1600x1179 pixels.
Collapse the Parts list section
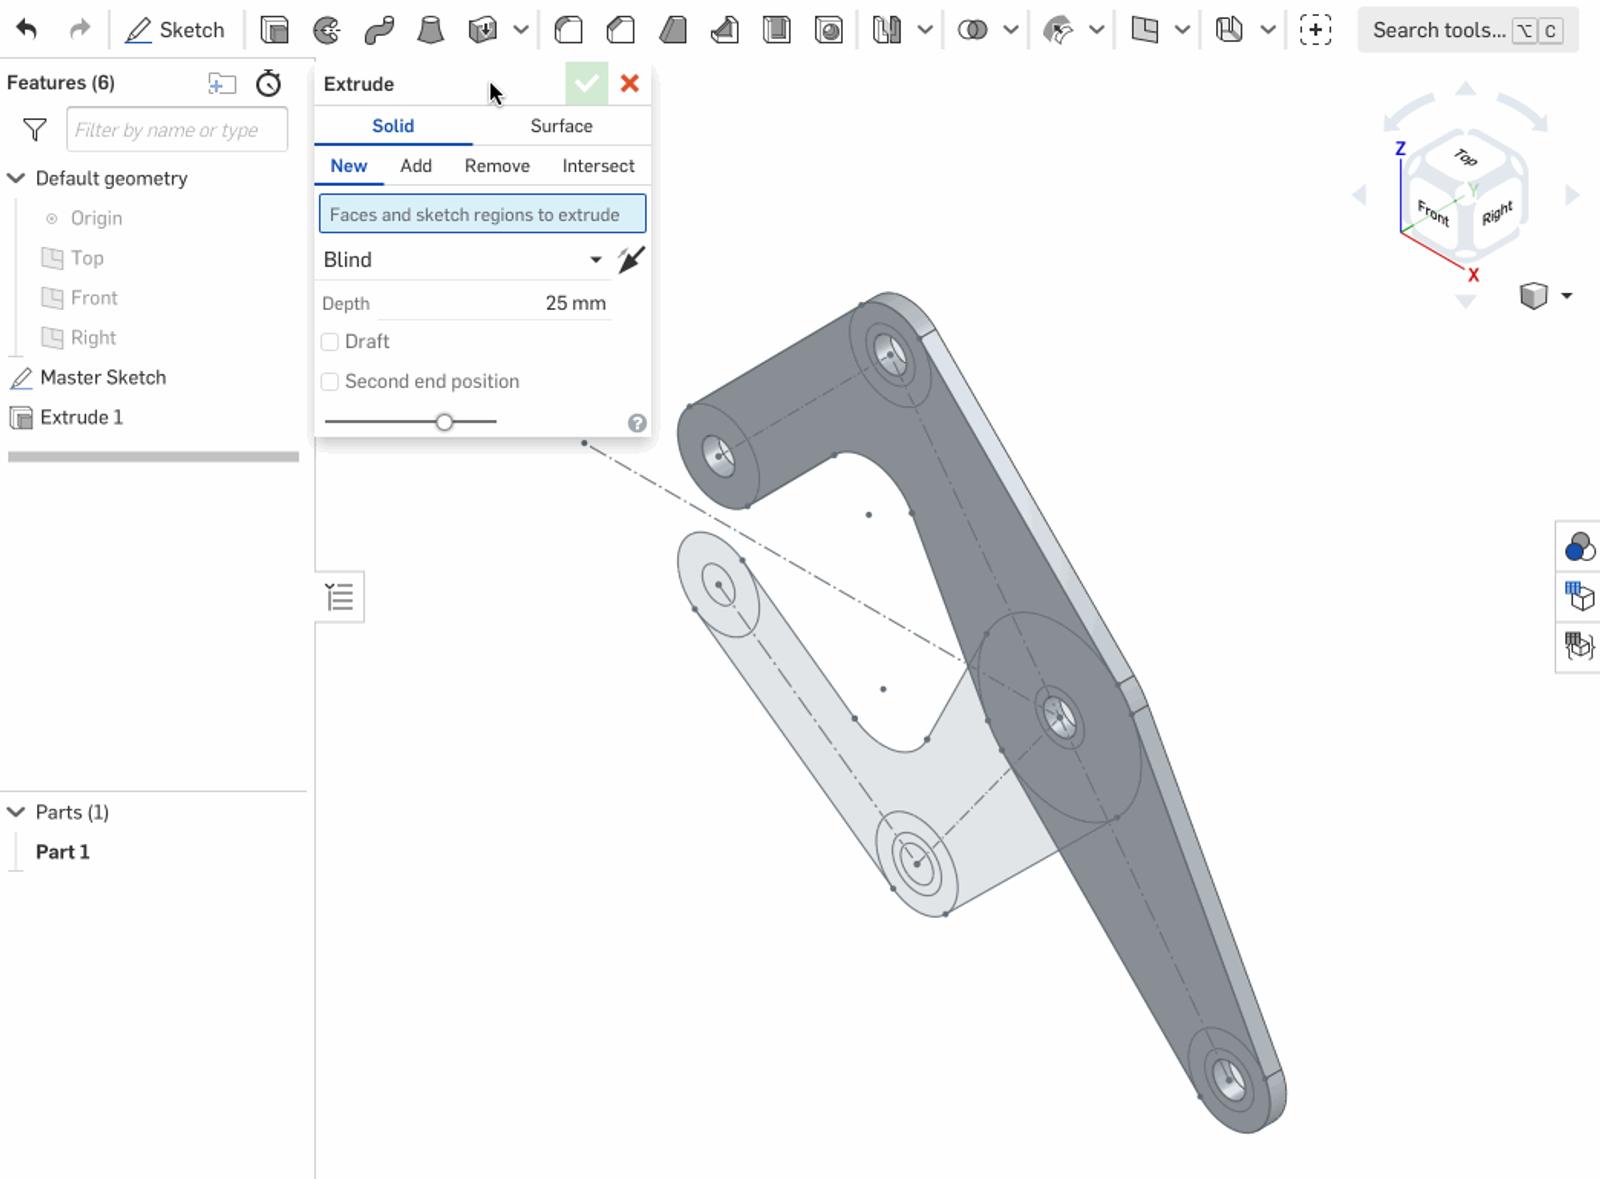point(16,812)
